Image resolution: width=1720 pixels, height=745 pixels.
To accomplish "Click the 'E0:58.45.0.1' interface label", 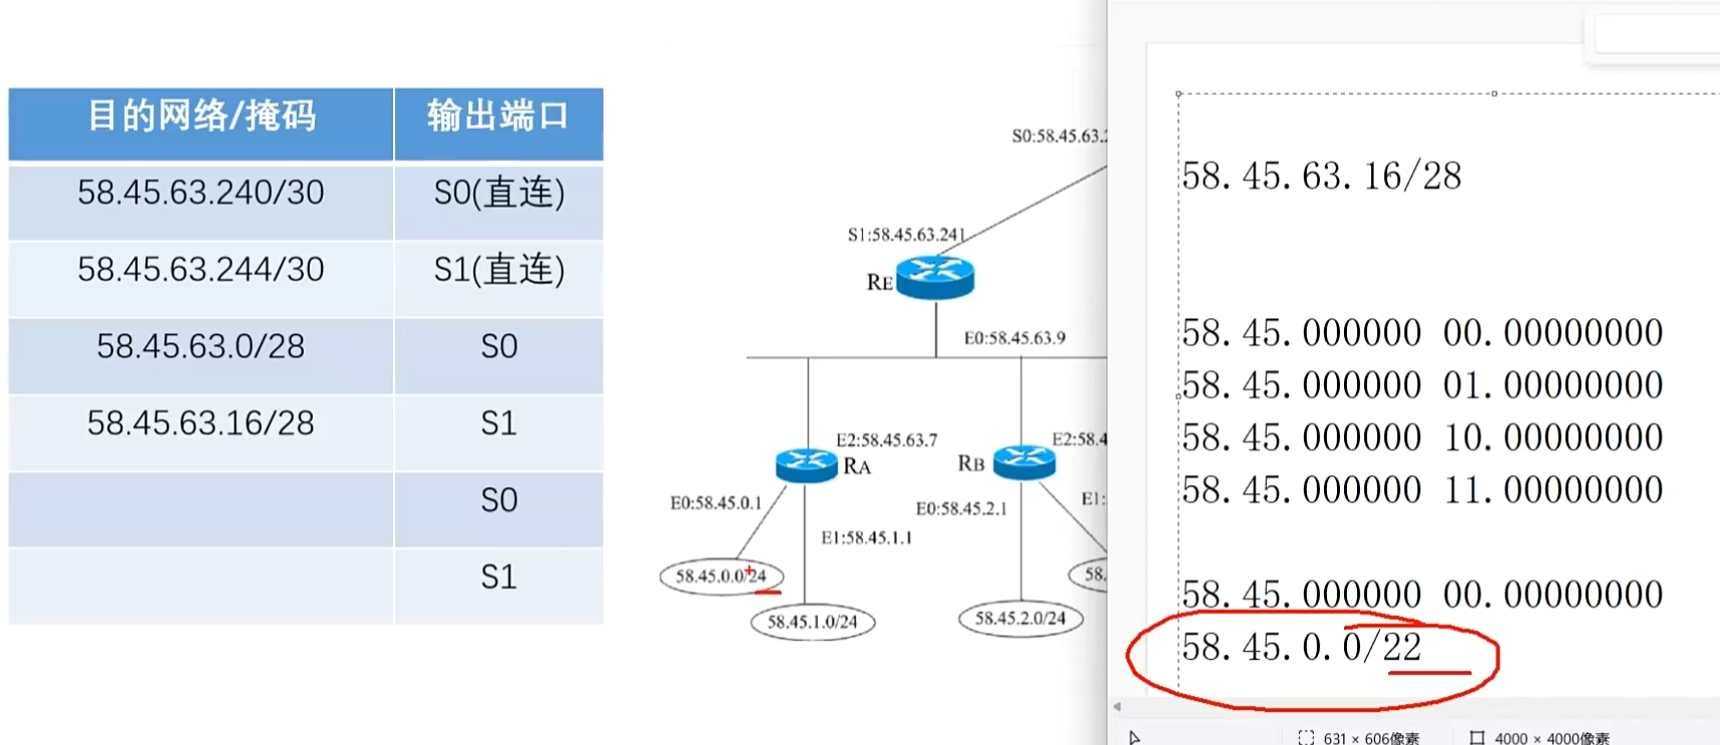I will tap(716, 503).
